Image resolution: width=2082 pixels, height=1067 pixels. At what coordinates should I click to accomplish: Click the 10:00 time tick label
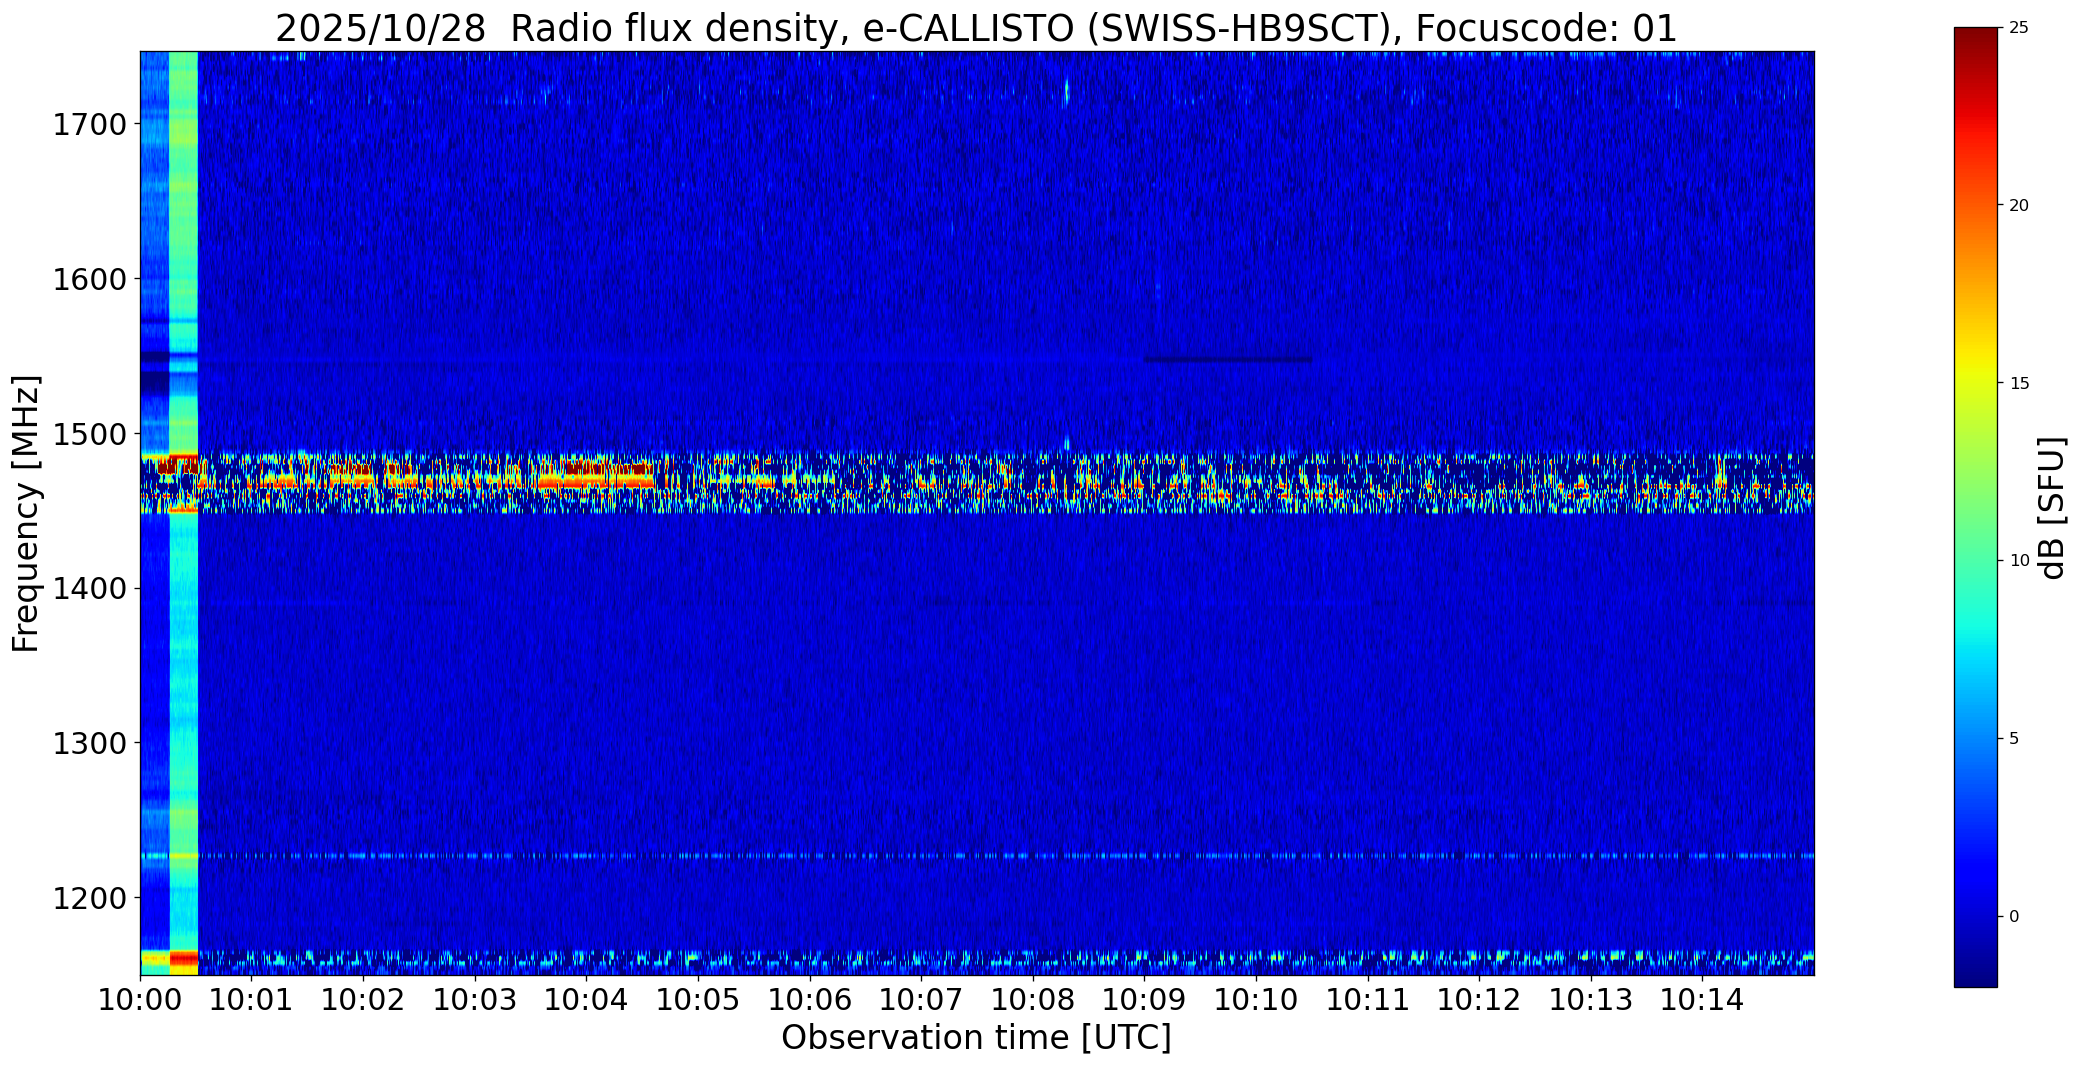click(x=140, y=1000)
